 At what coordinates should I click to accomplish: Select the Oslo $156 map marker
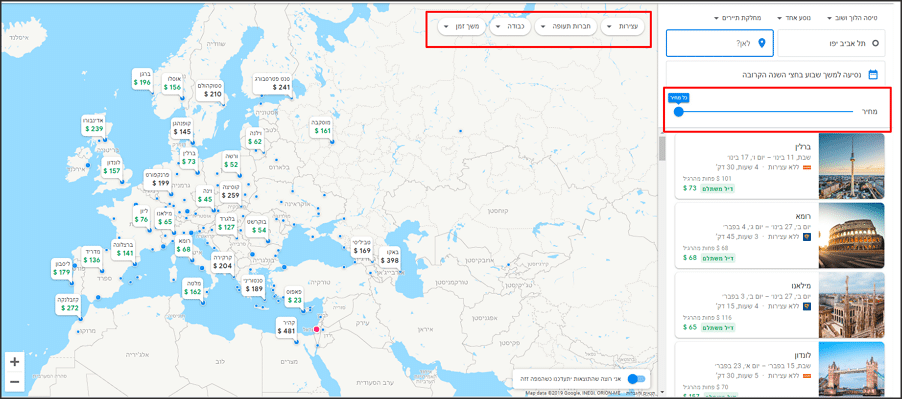[x=172, y=83]
